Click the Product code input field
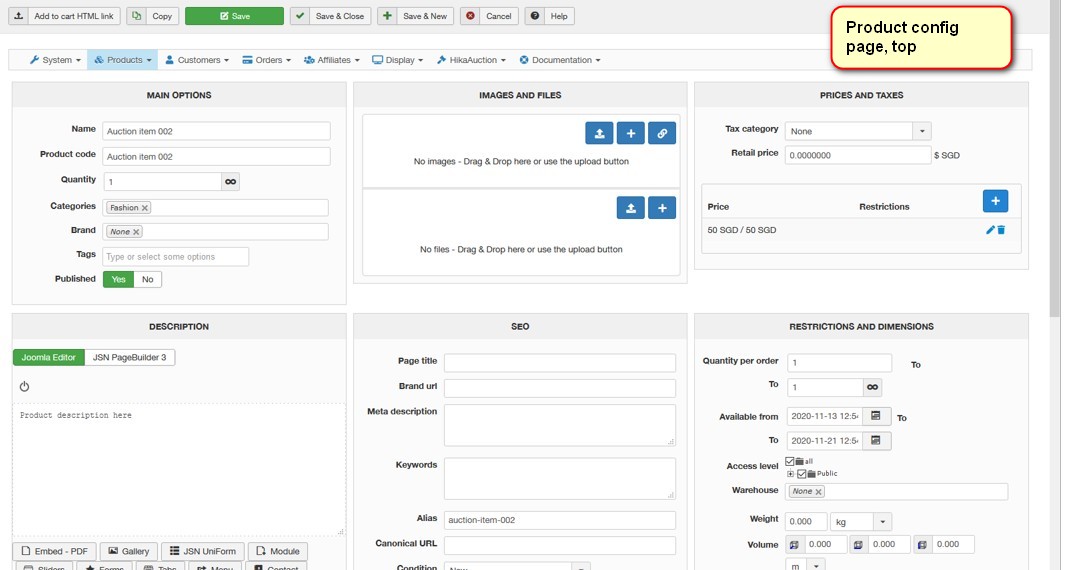The image size is (1068, 570). pos(217,157)
